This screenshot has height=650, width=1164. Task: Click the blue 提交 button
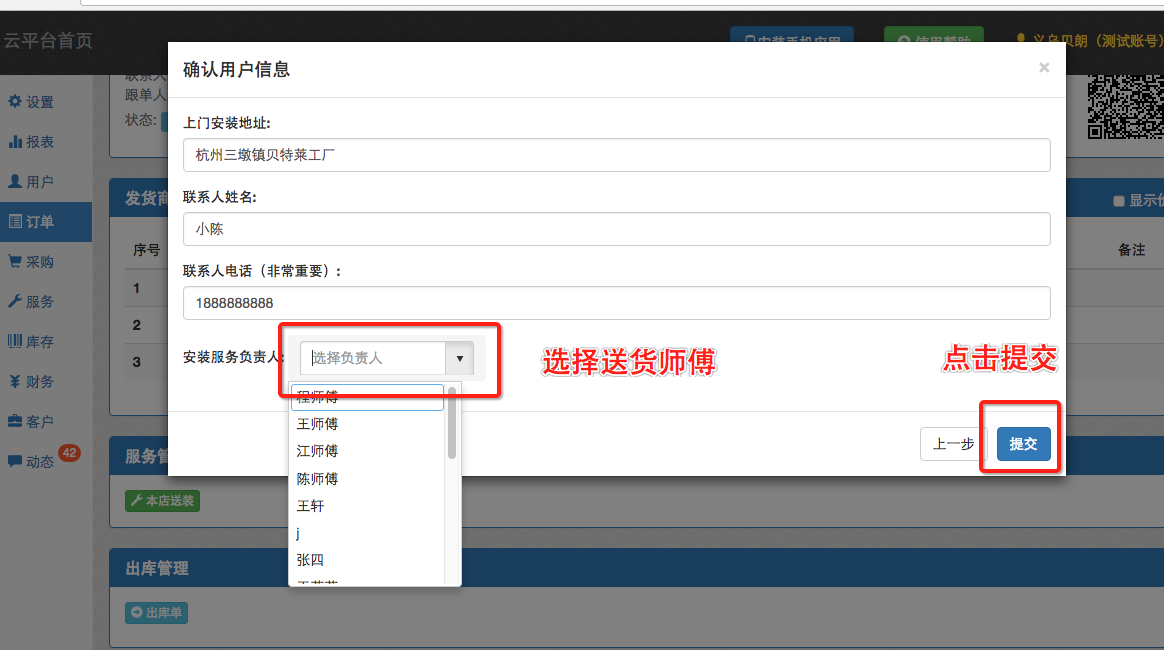click(1023, 444)
